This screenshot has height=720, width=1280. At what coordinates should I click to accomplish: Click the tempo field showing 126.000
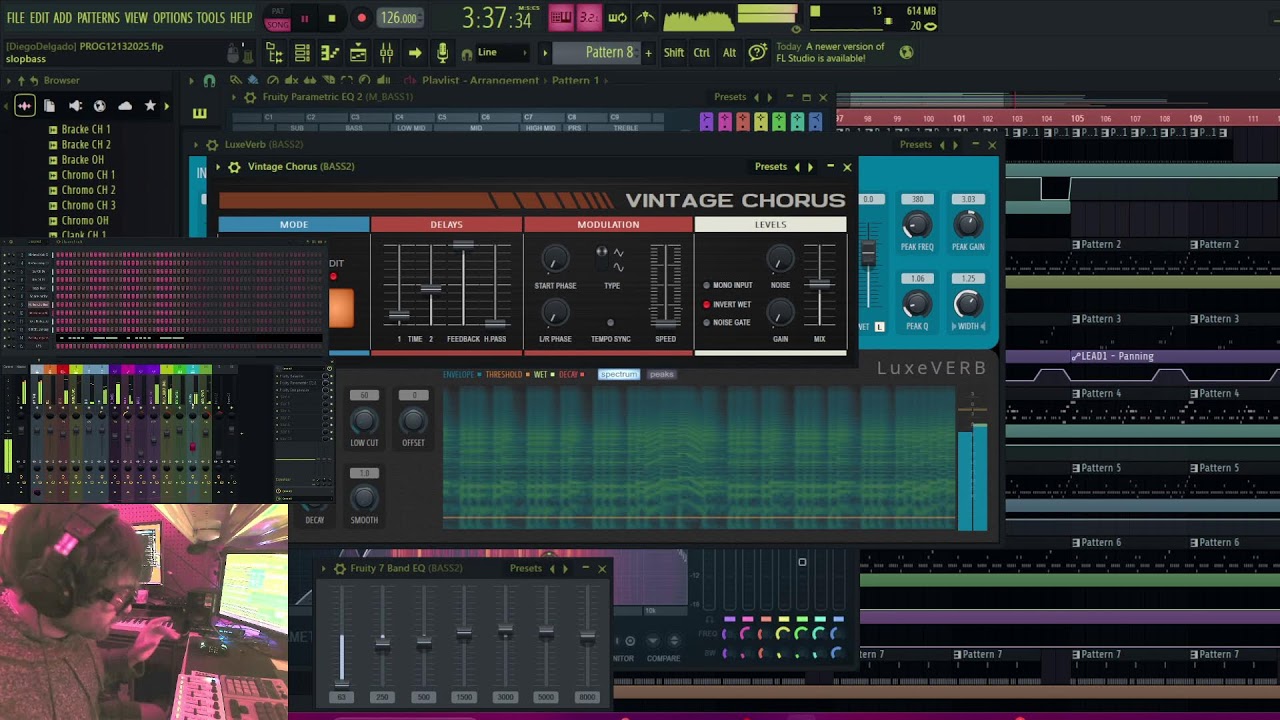[x=398, y=18]
